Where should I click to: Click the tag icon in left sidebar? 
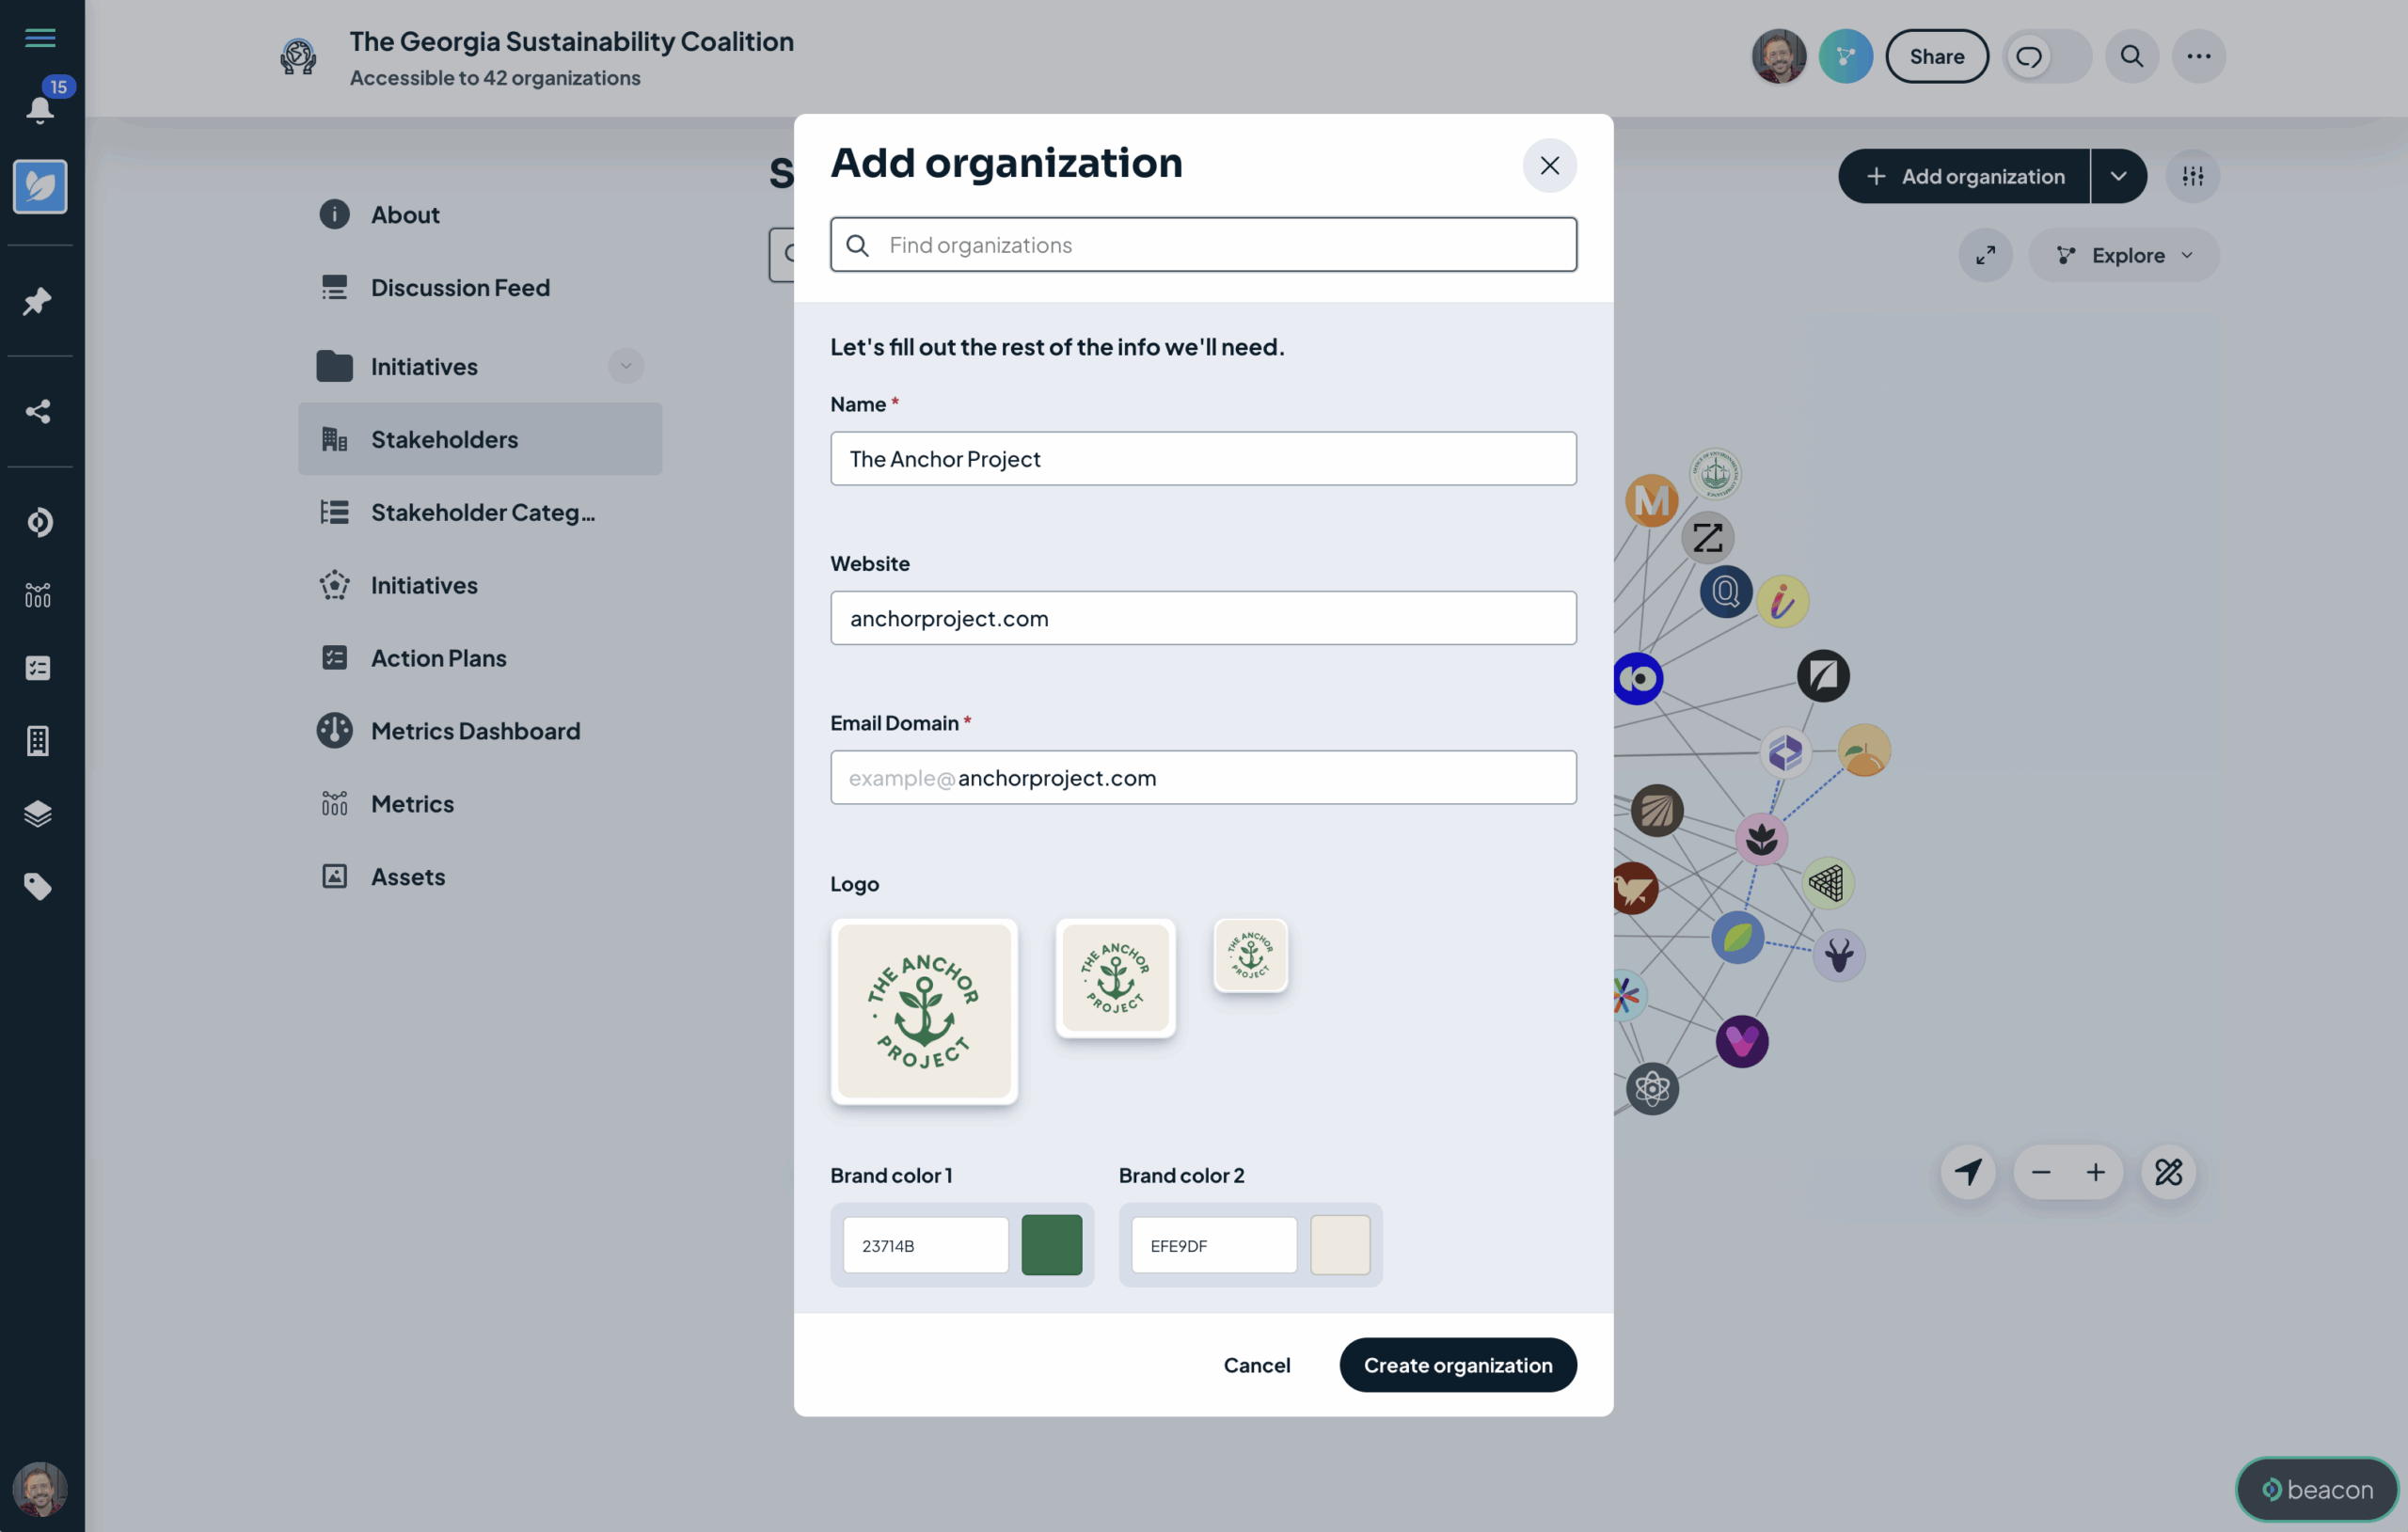[x=38, y=886]
